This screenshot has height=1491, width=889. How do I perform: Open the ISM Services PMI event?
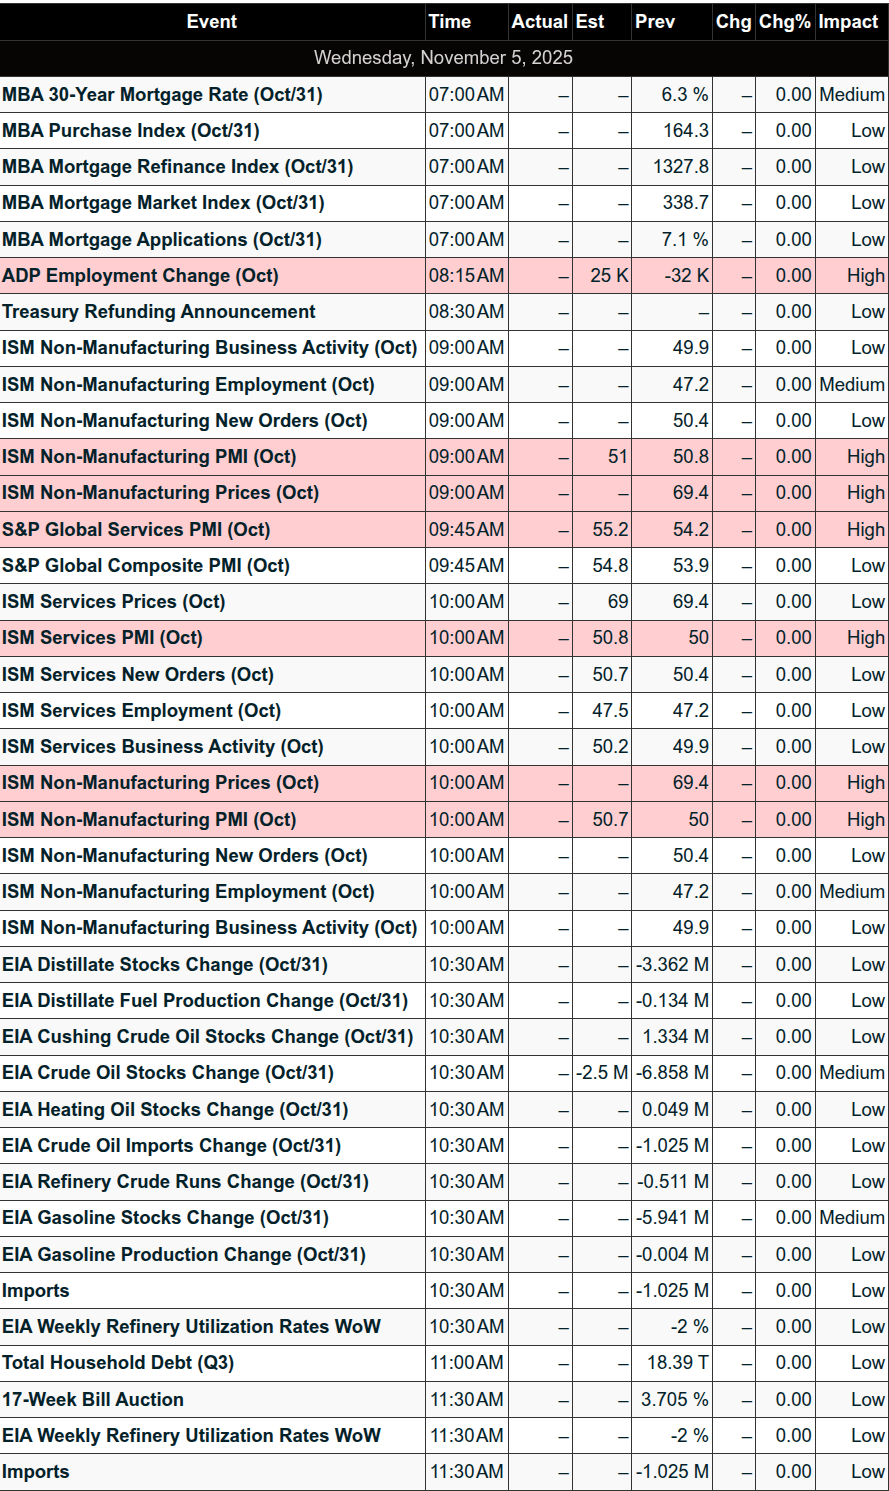click(x=102, y=637)
